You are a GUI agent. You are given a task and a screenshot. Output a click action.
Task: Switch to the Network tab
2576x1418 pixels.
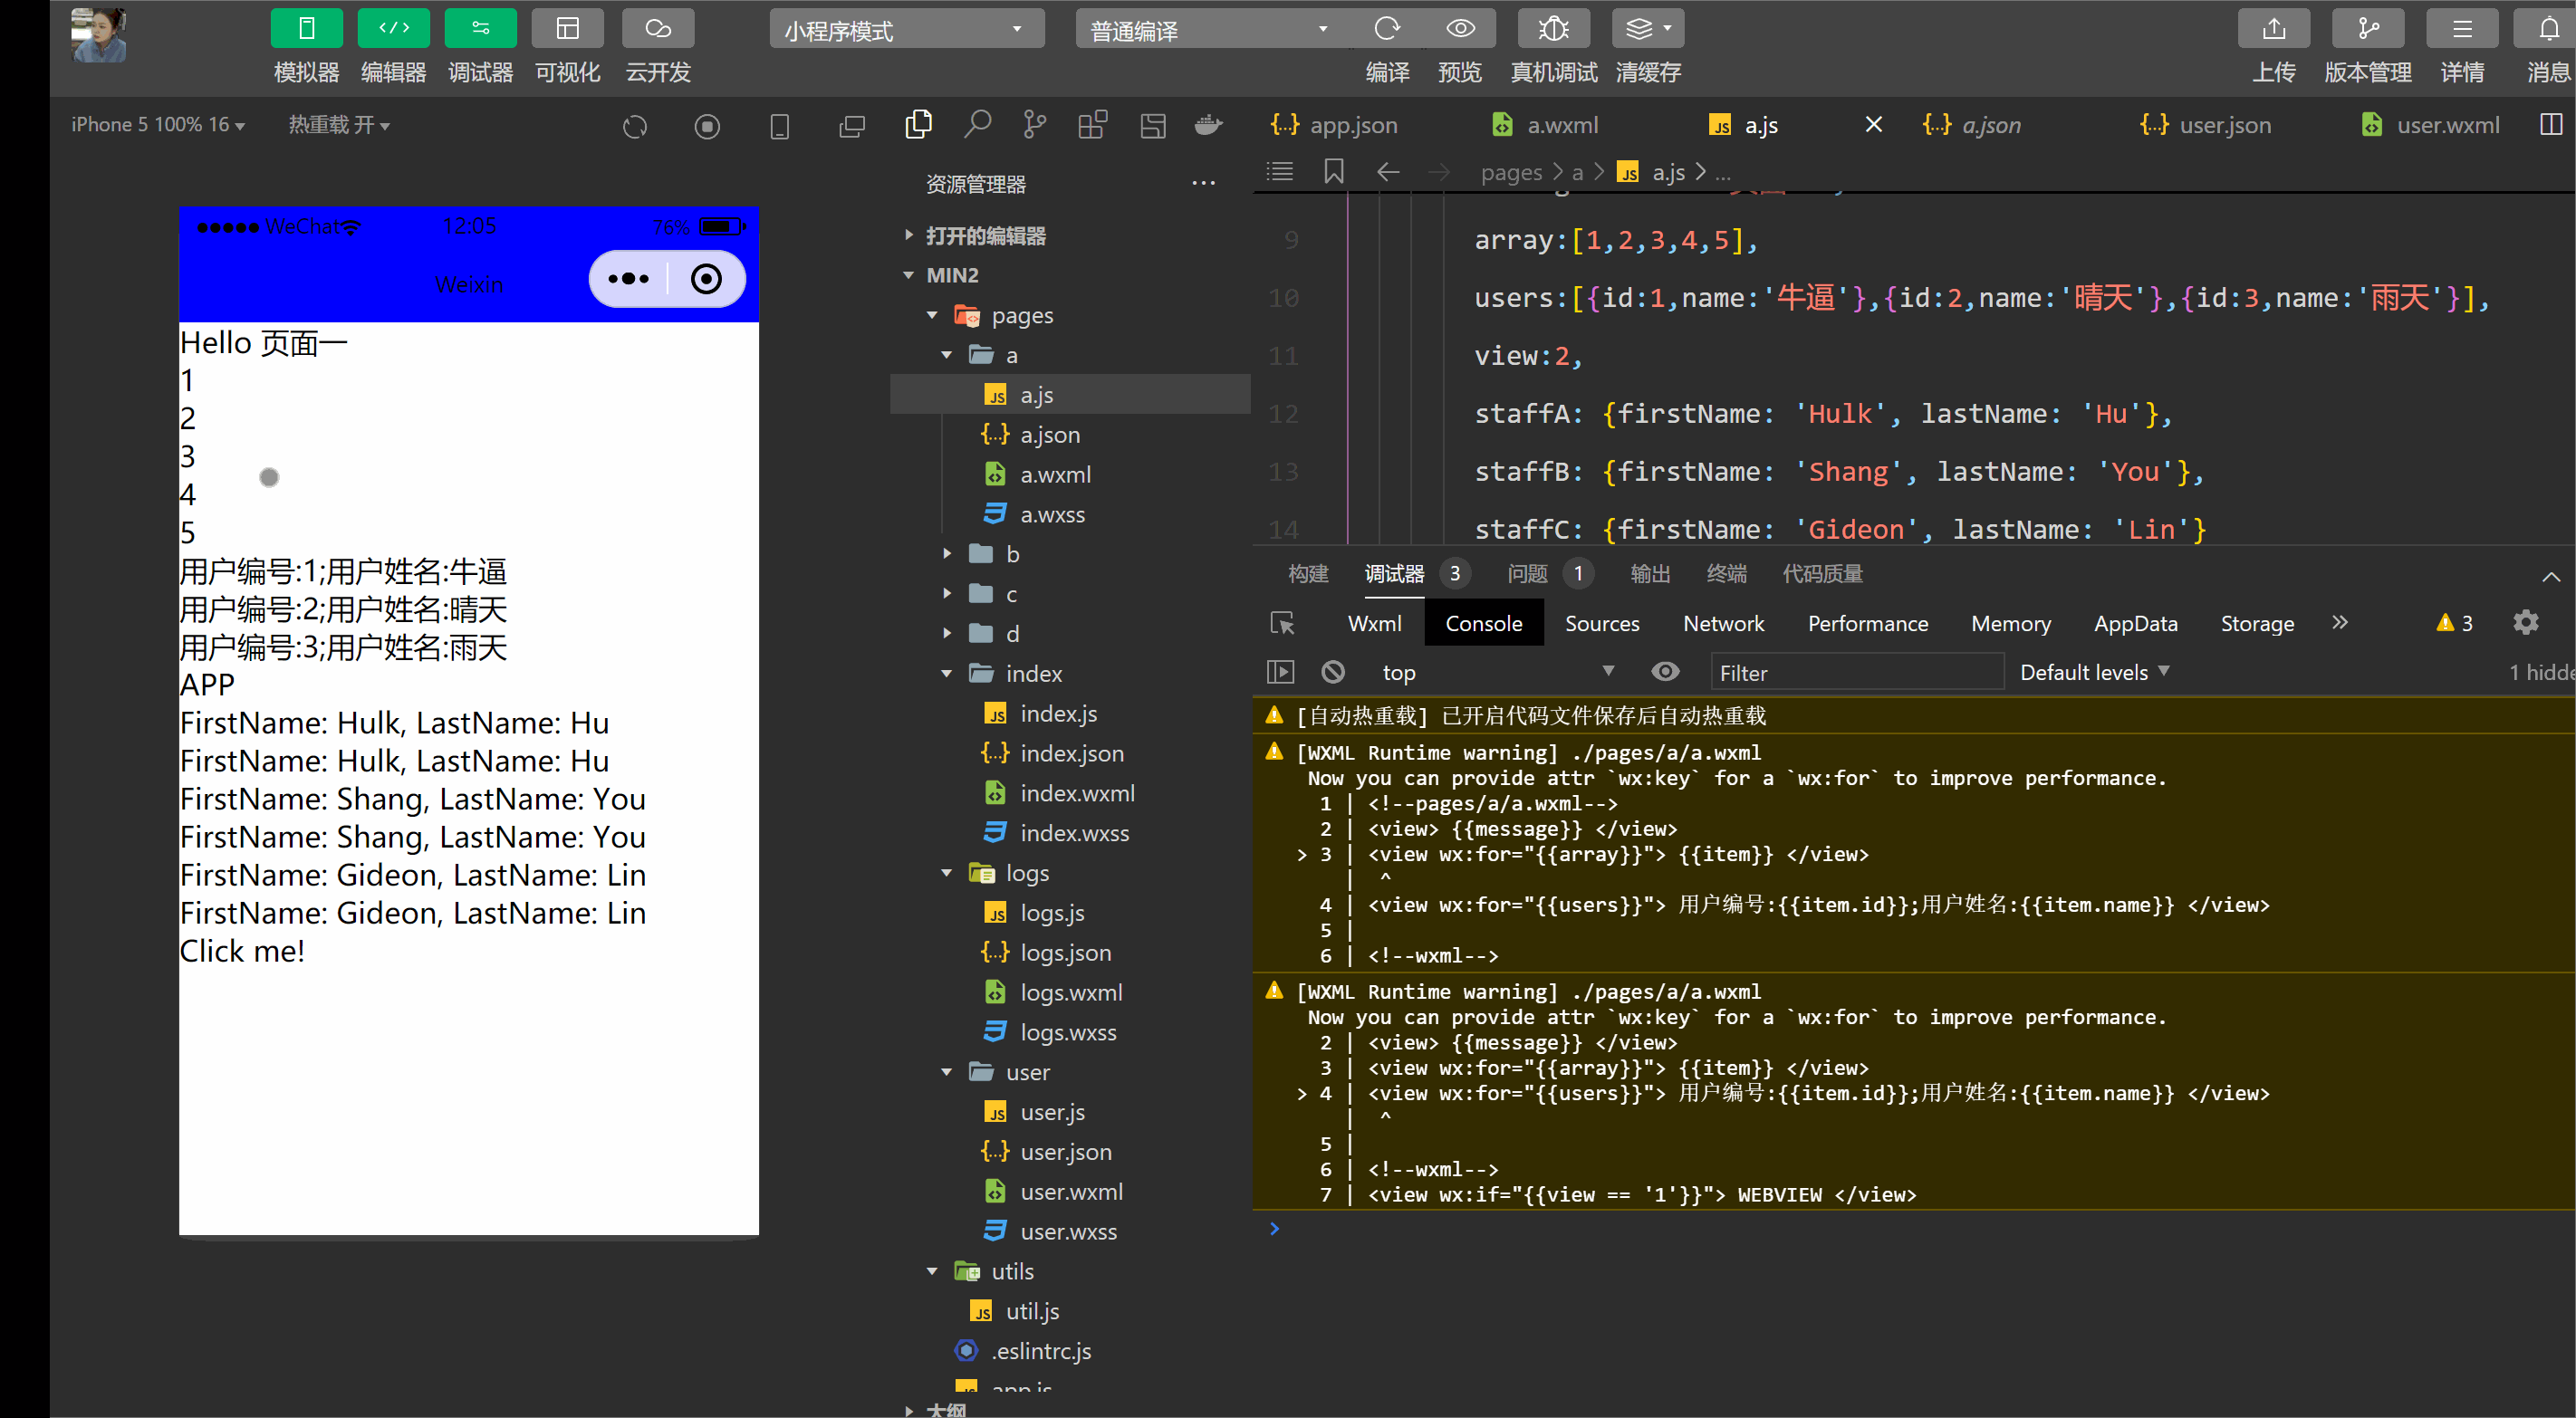click(1723, 623)
